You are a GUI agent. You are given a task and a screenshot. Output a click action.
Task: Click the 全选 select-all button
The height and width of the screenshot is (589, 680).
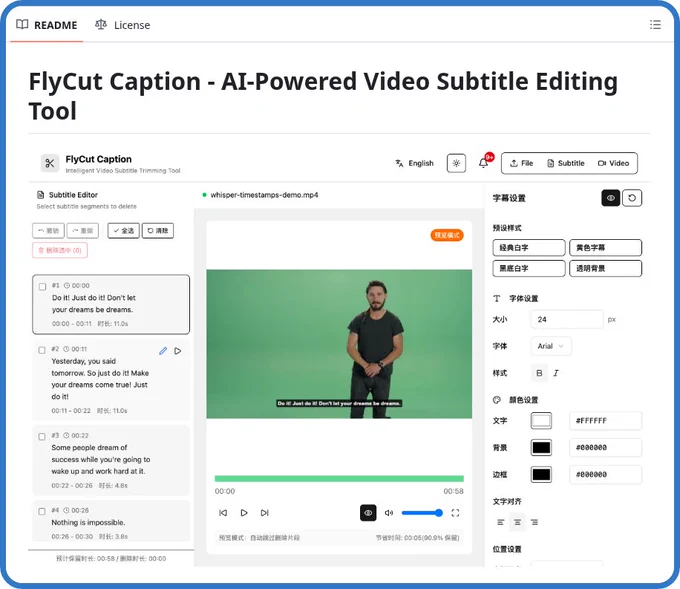pyautogui.click(x=124, y=231)
